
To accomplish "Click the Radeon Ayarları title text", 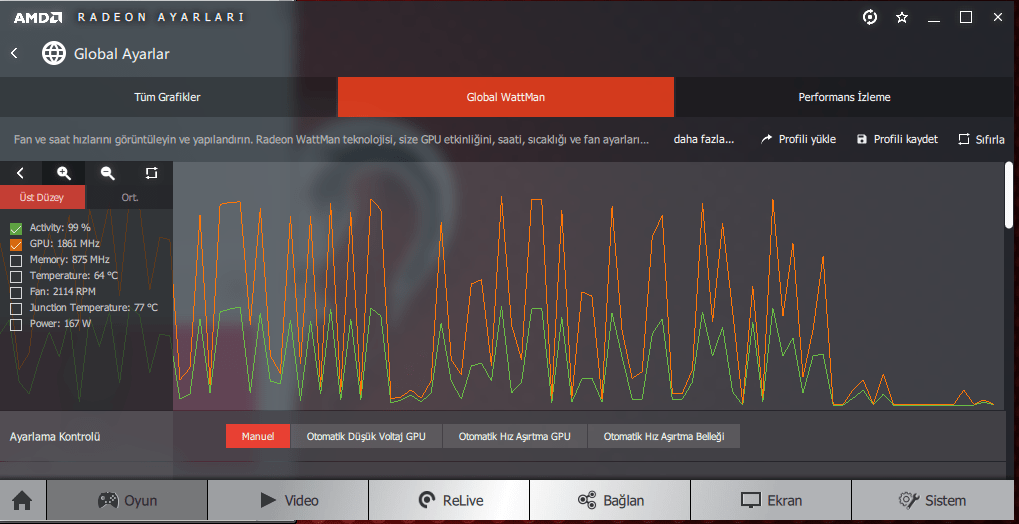I will [161, 18].
